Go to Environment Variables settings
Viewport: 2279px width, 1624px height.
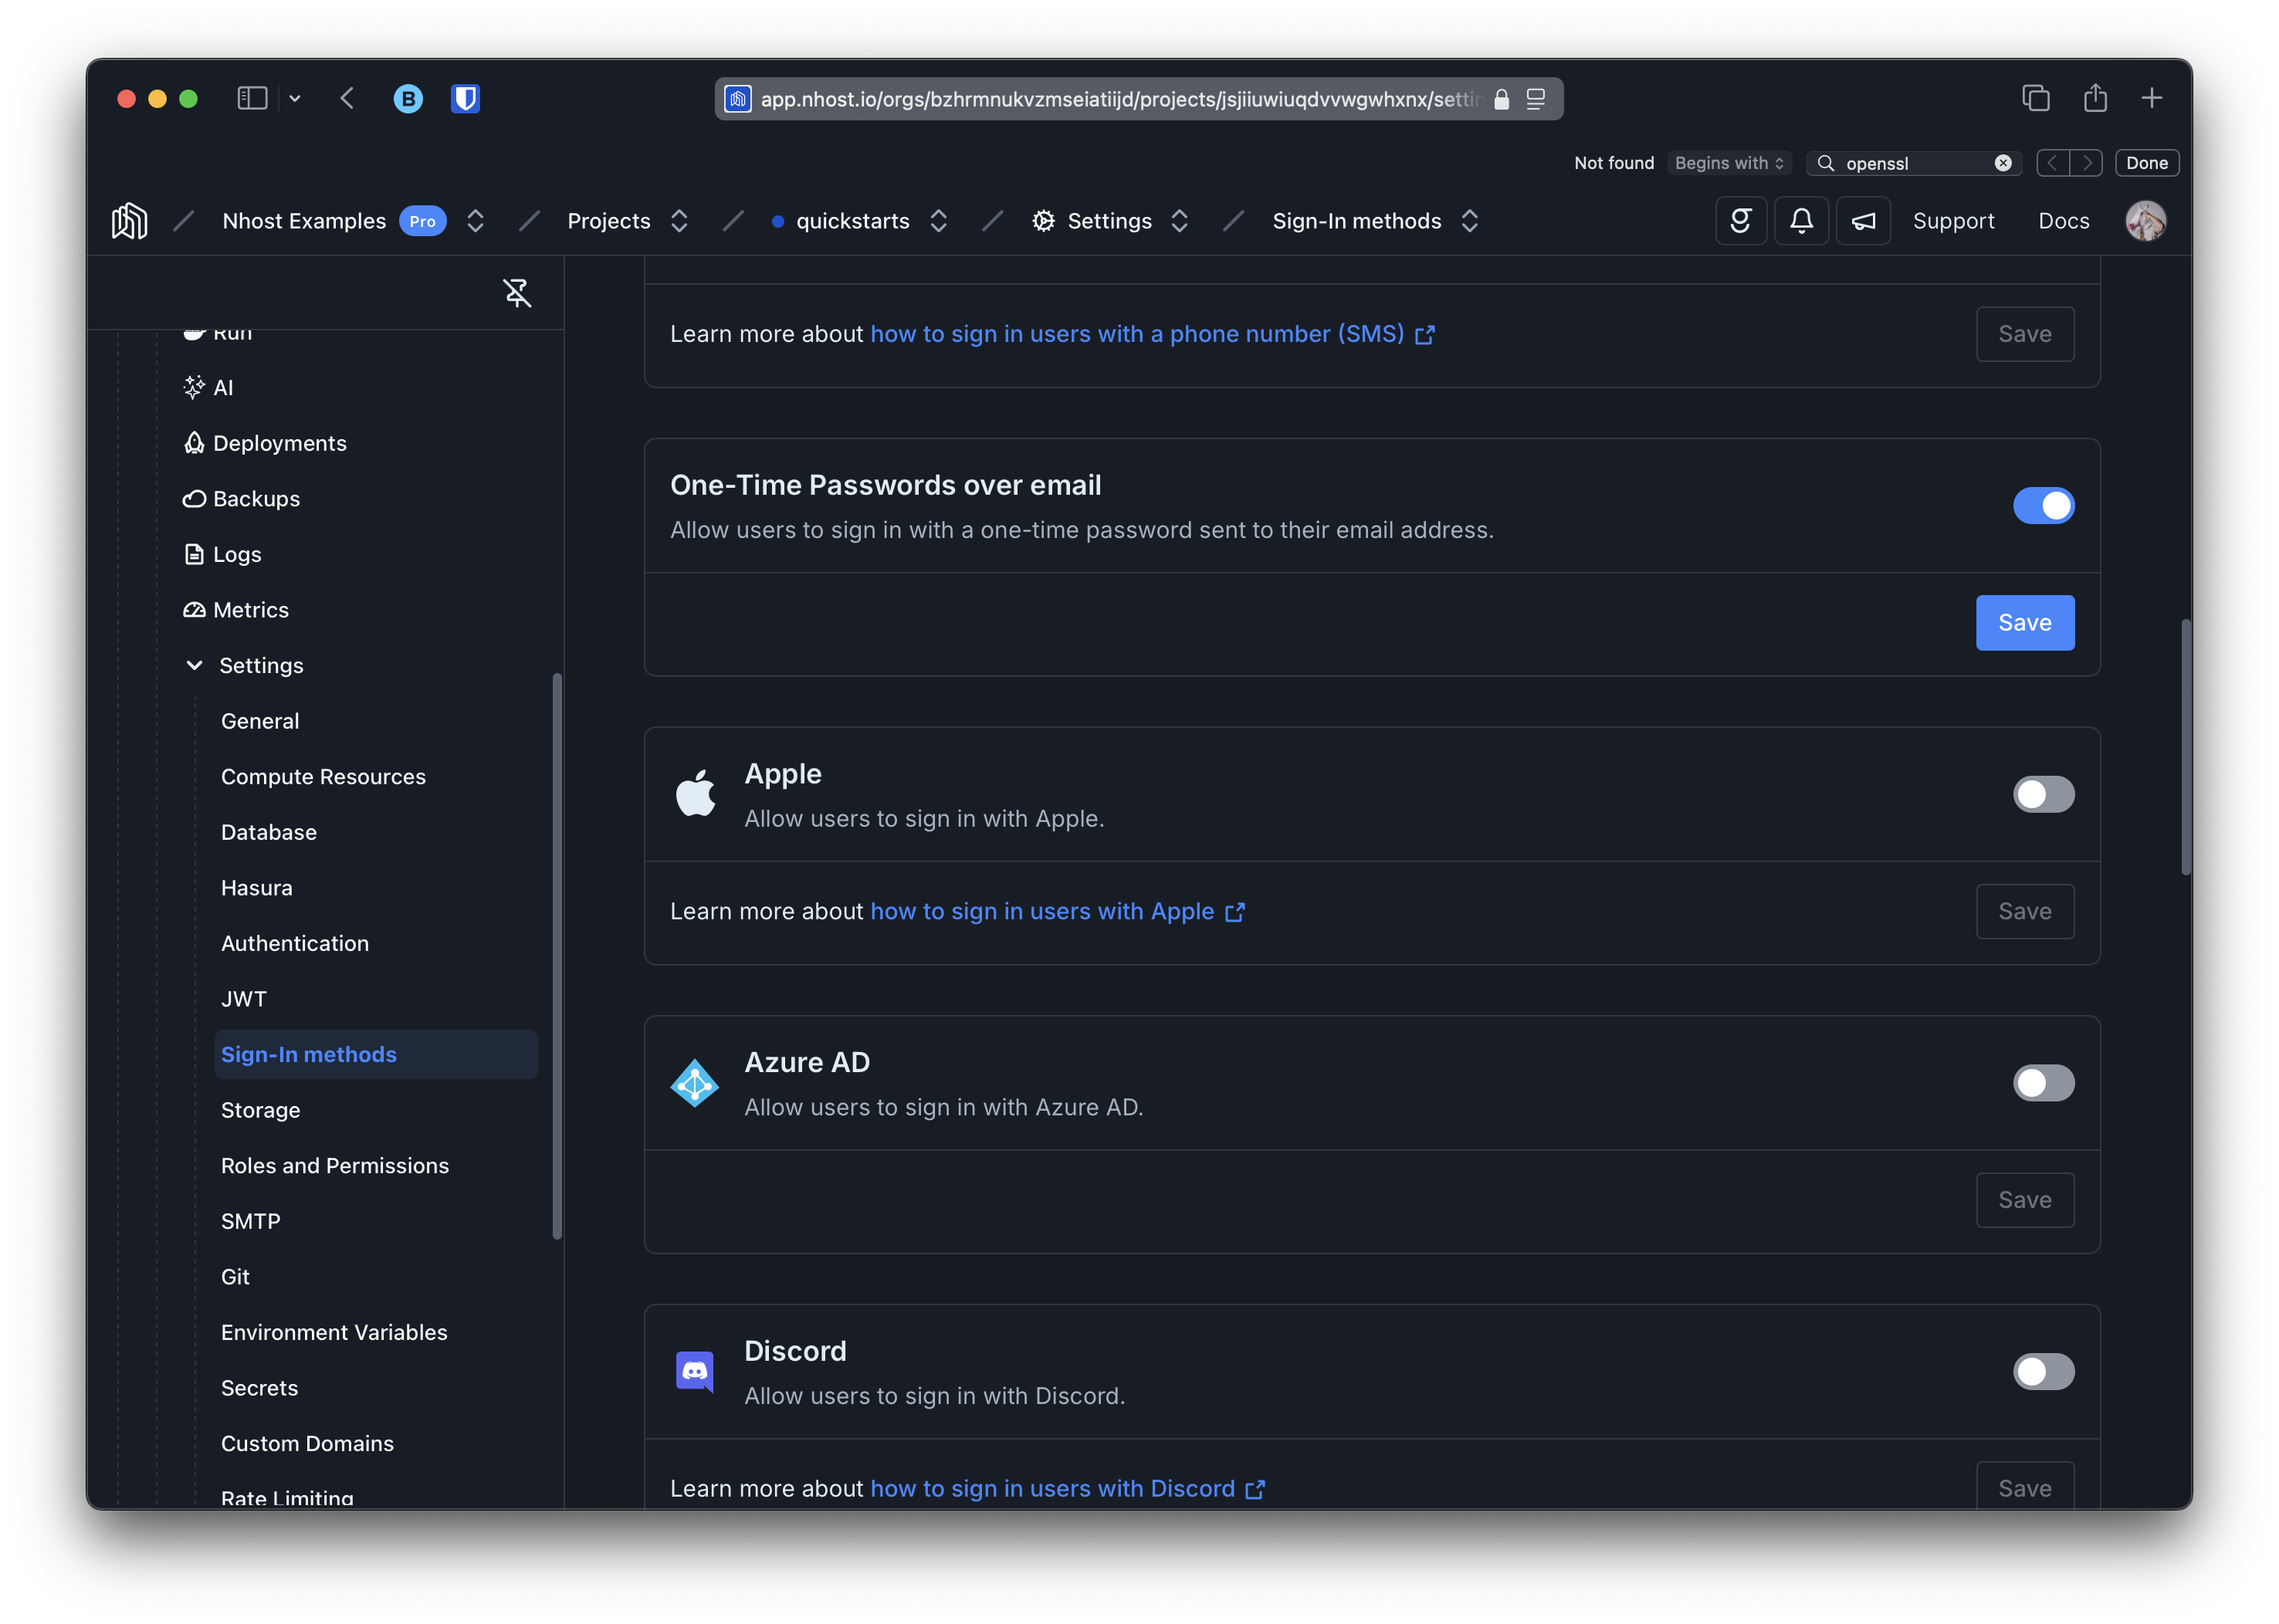point(334,1332)
